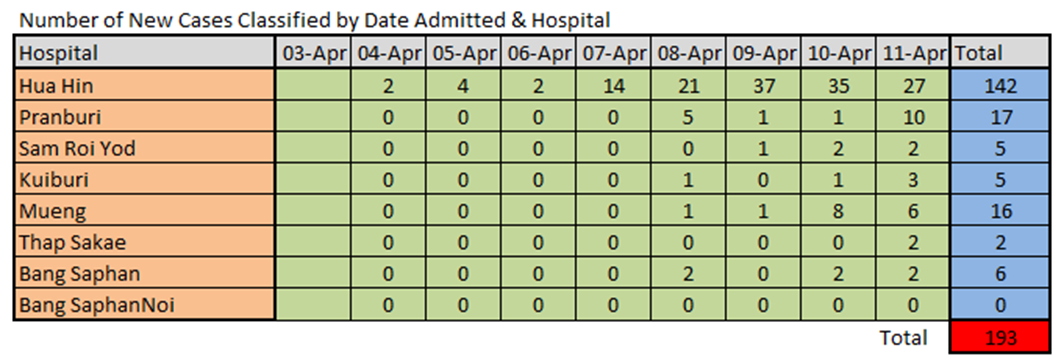Select the Sam Roi Yod label cell

(x=144, y=148)
